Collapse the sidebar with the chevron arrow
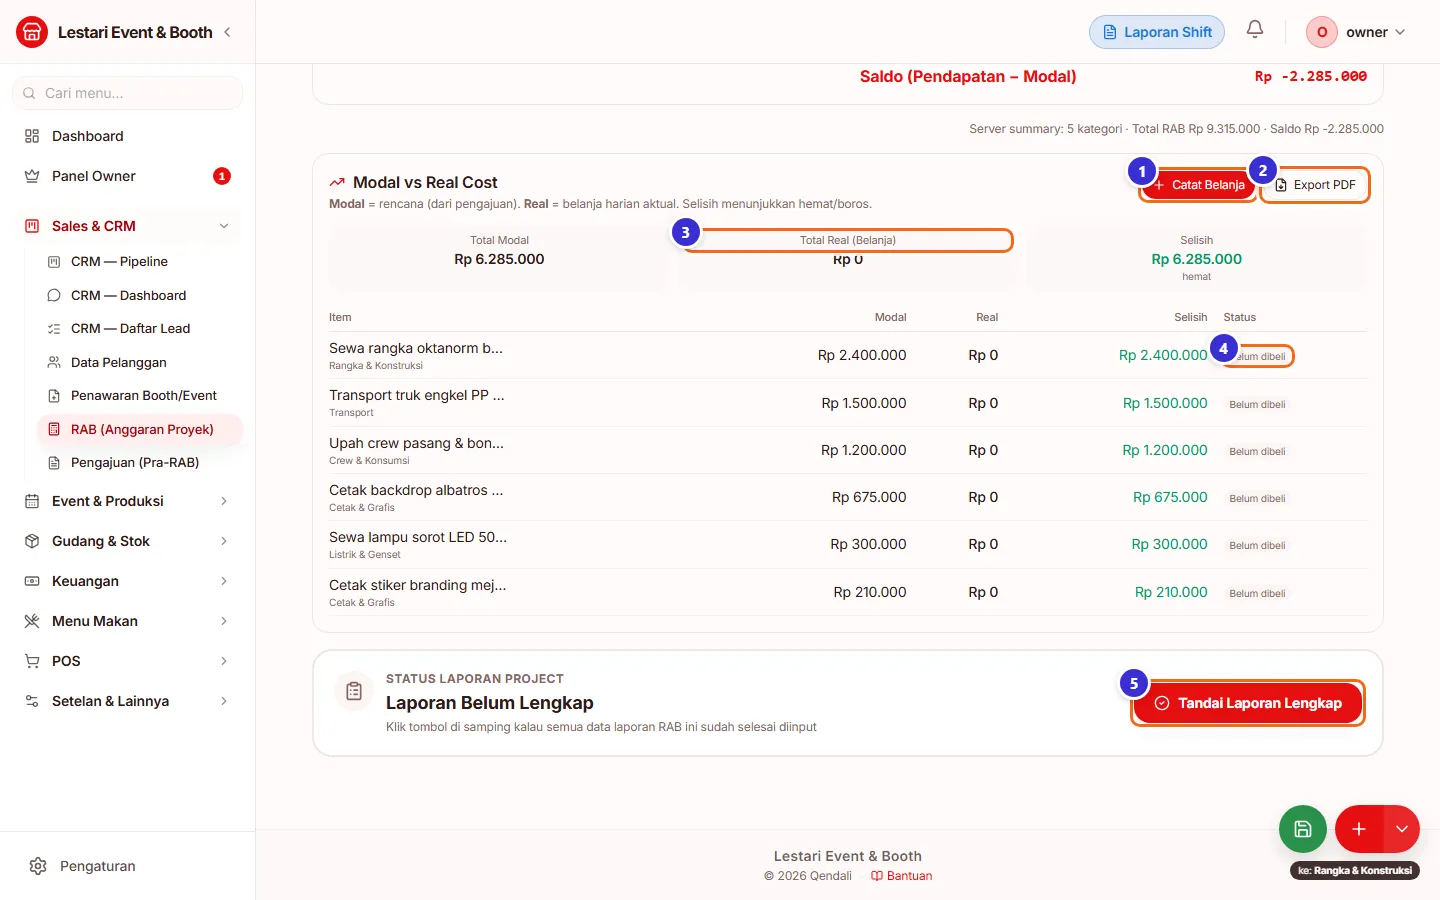 click(227, 32)
